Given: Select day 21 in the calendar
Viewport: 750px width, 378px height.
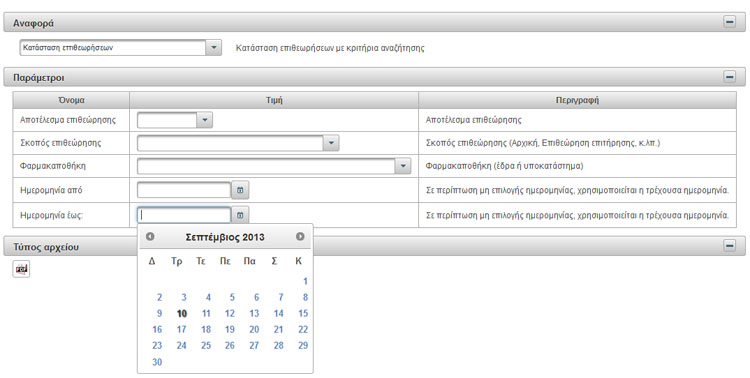Looking at the screenshot, I should pyautogui.click(x=279, y=329).
